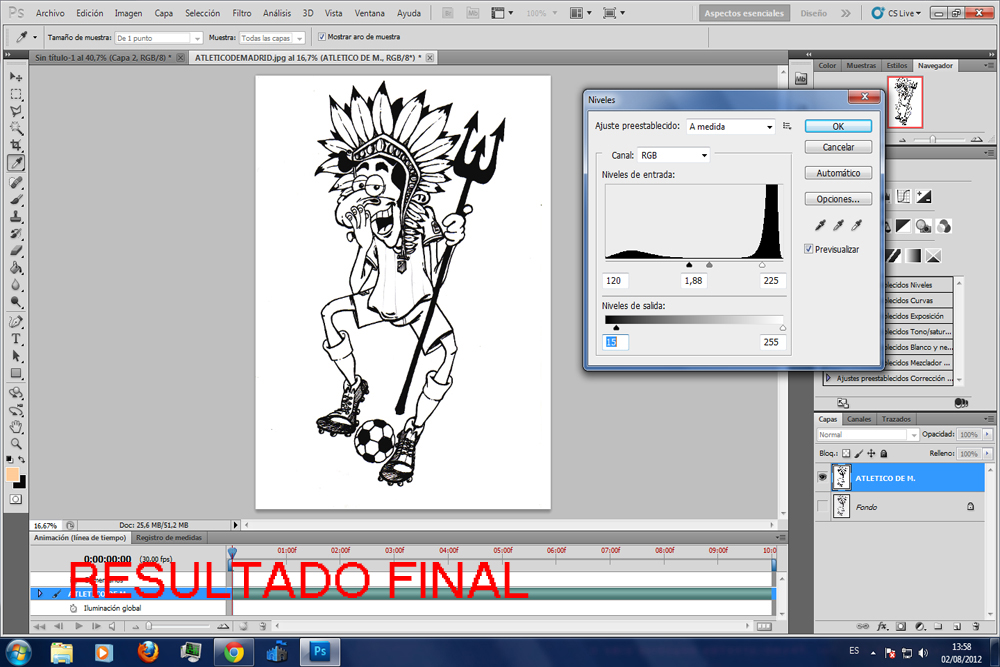
Task: Open the Ajuste preestablecido dropdown
Action: [x=731, y=126]
